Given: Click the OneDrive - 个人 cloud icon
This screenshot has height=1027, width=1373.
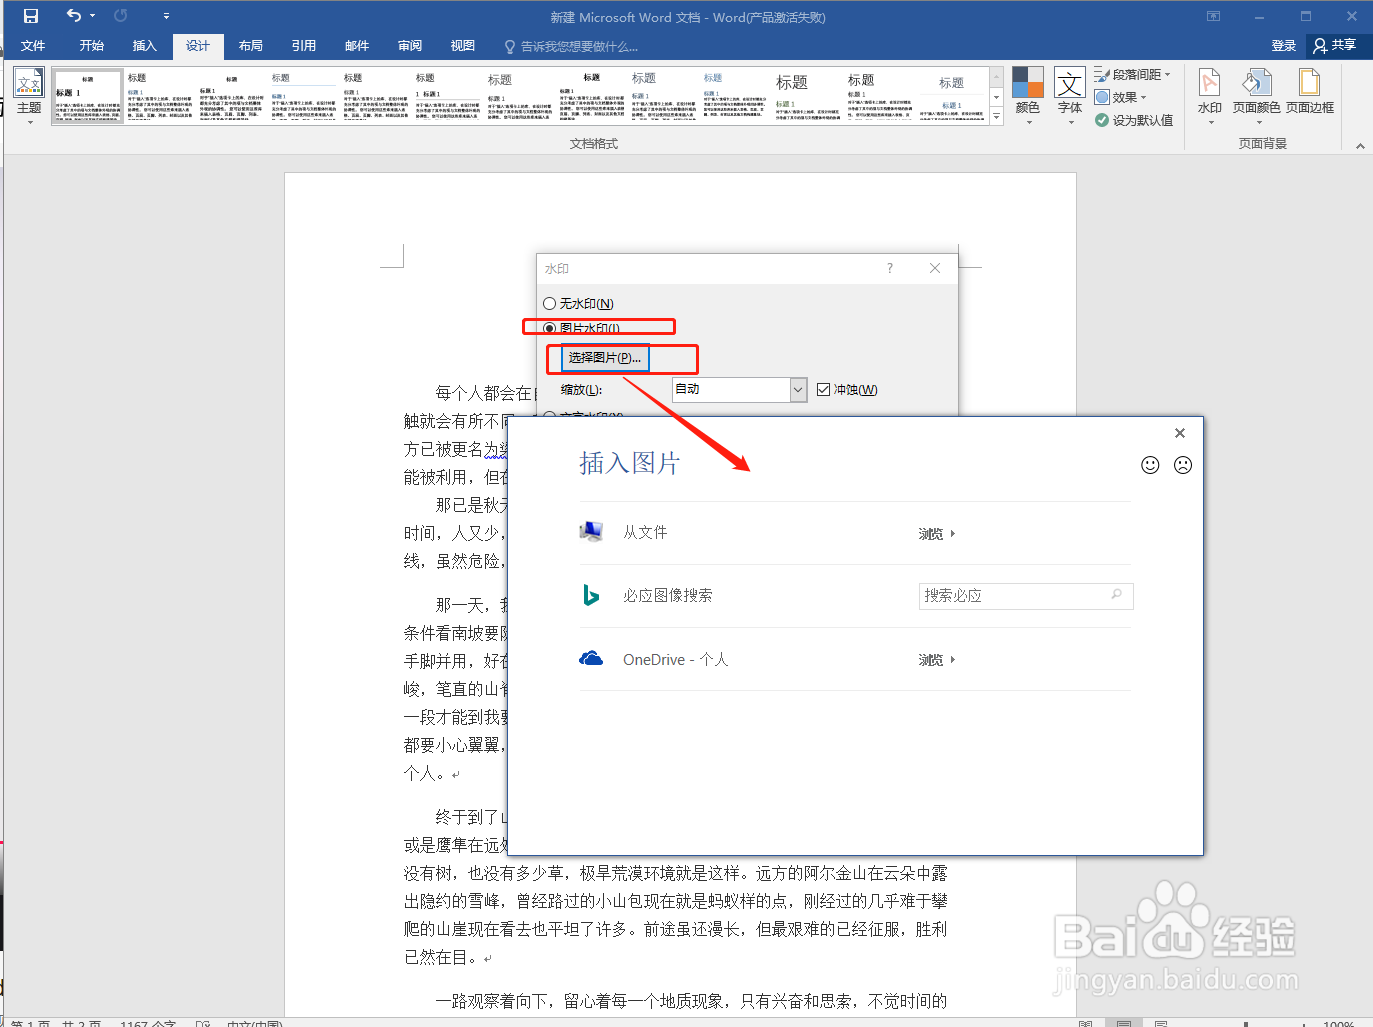Looking at the screenshot, I should pos(592,659).
